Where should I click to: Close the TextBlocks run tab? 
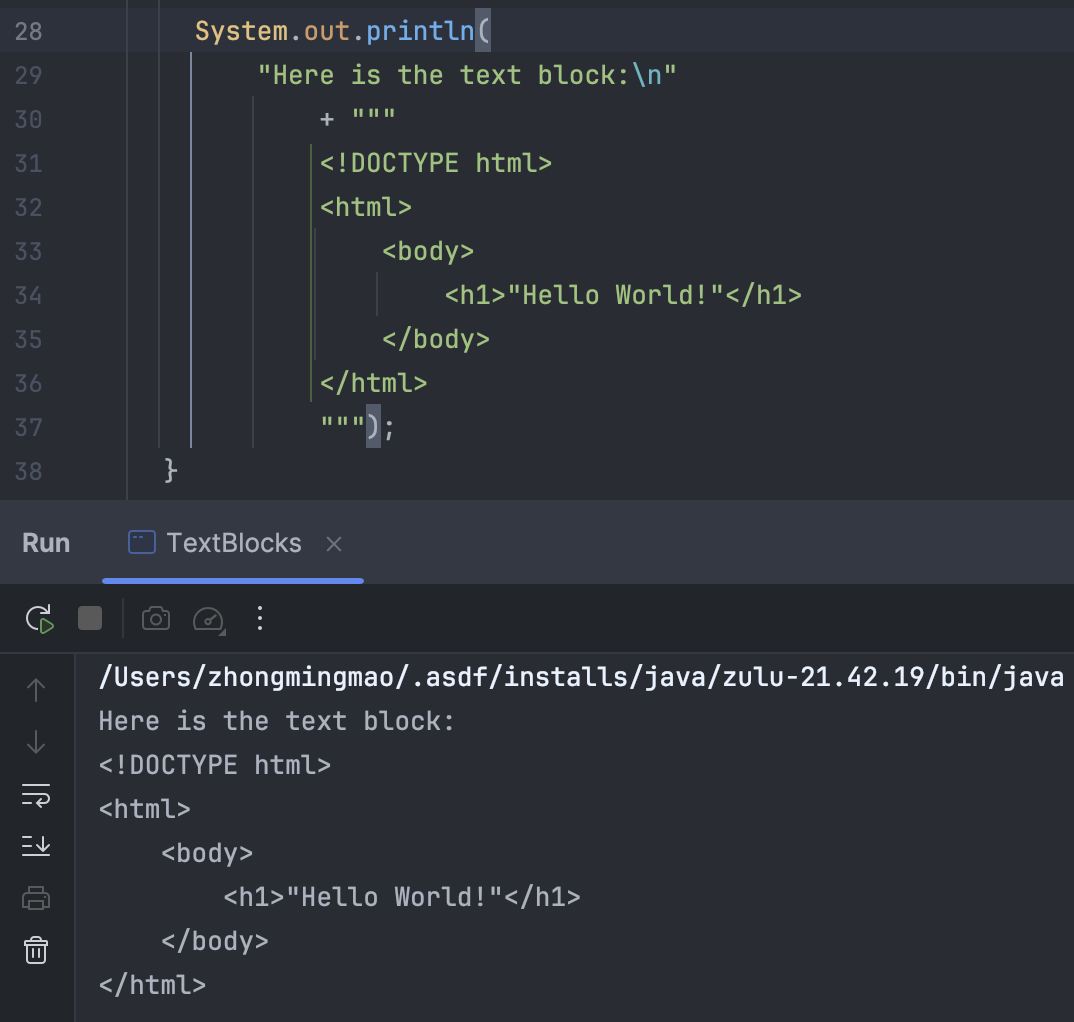coord(334,544)
